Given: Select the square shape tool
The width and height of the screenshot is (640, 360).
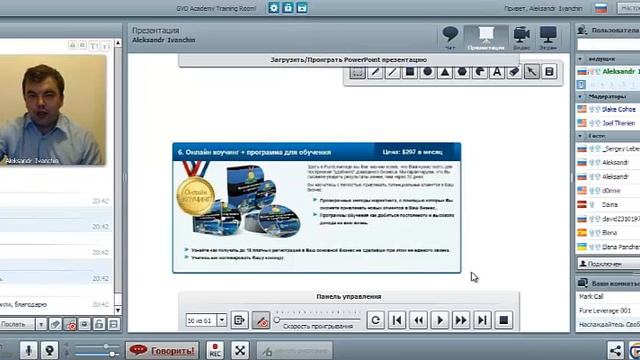Looking at the screenshot, I should pyautogui.click(x=410, y=72).
